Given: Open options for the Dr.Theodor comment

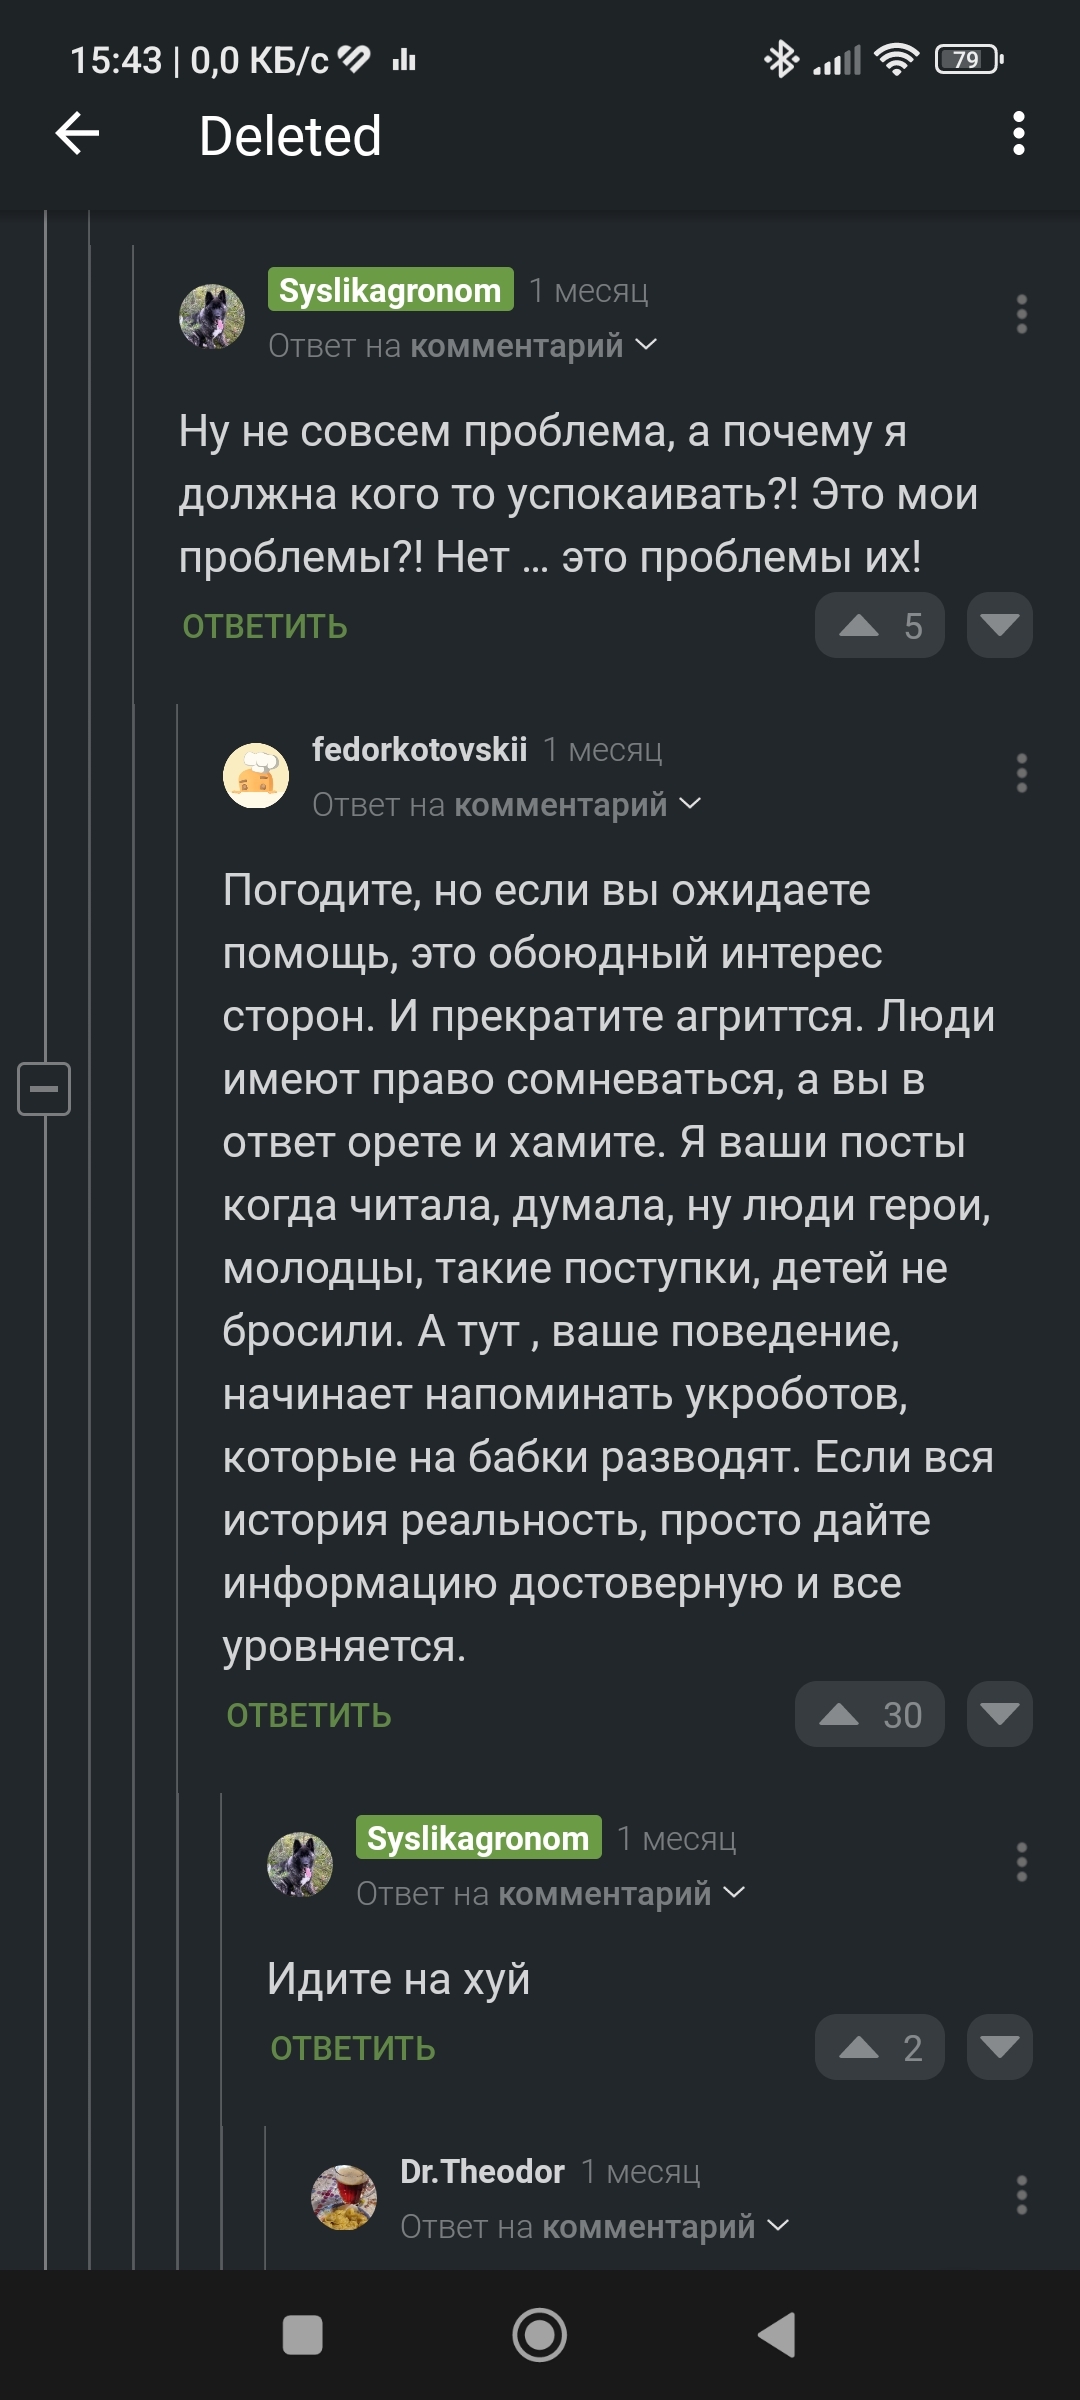Looking at the screenshot, I should point(1021,2195).
